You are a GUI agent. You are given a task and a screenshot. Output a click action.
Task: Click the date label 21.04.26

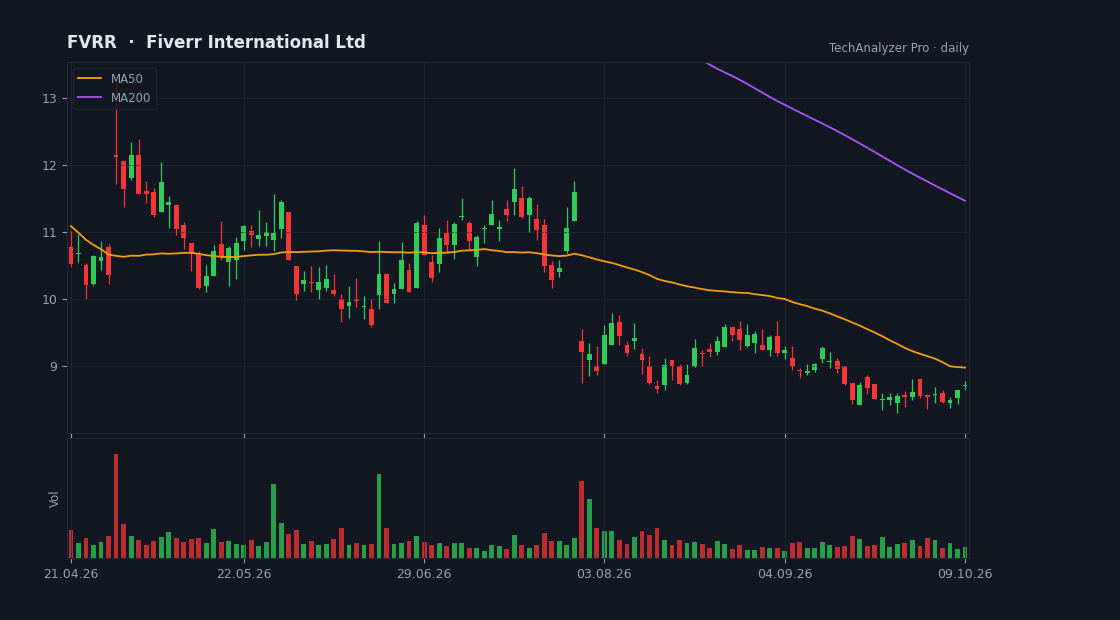[x=71, y=574]
